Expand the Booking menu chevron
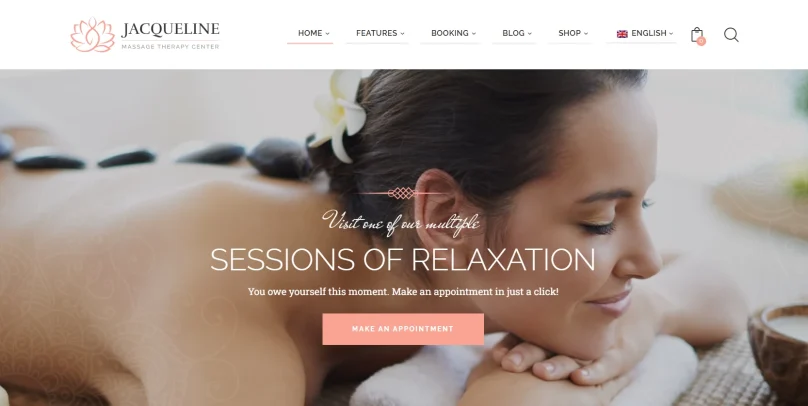Screen dimensions: 808x406 (x=474, y=33)
